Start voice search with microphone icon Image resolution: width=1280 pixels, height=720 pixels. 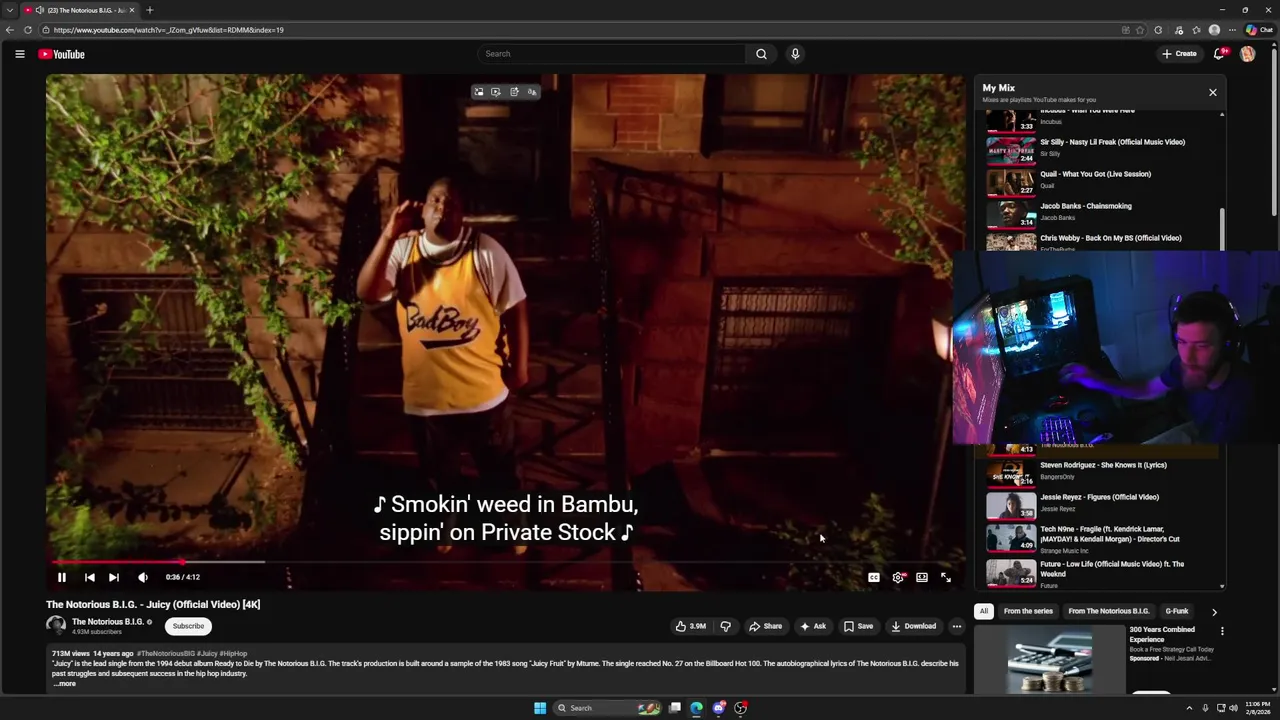[x=795, y=54]
